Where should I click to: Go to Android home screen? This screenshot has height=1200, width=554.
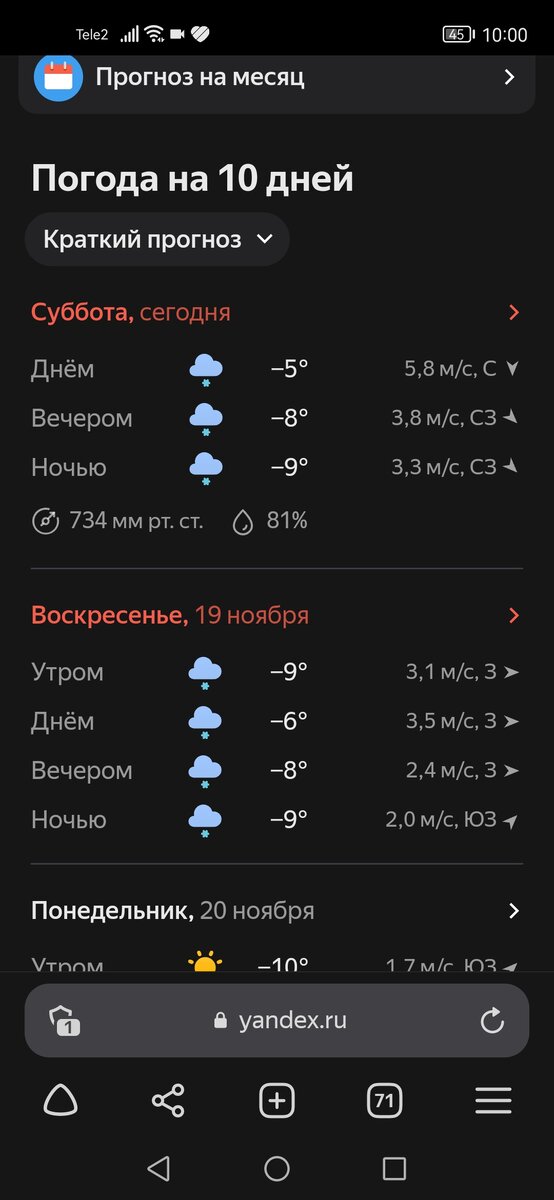[277, 1168]
